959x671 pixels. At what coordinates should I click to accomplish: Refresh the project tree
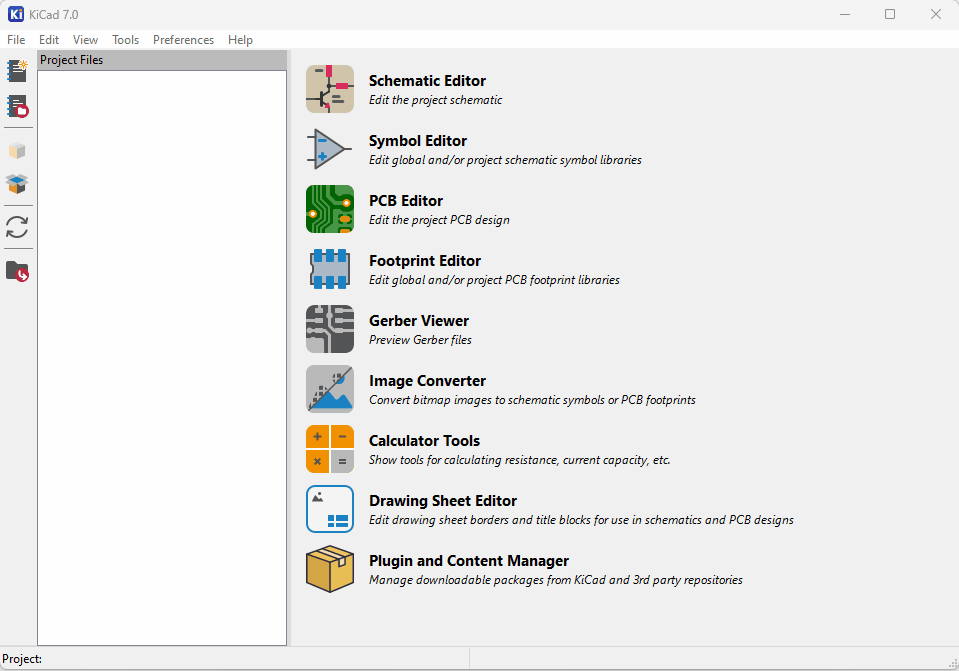tap(17, 227)
